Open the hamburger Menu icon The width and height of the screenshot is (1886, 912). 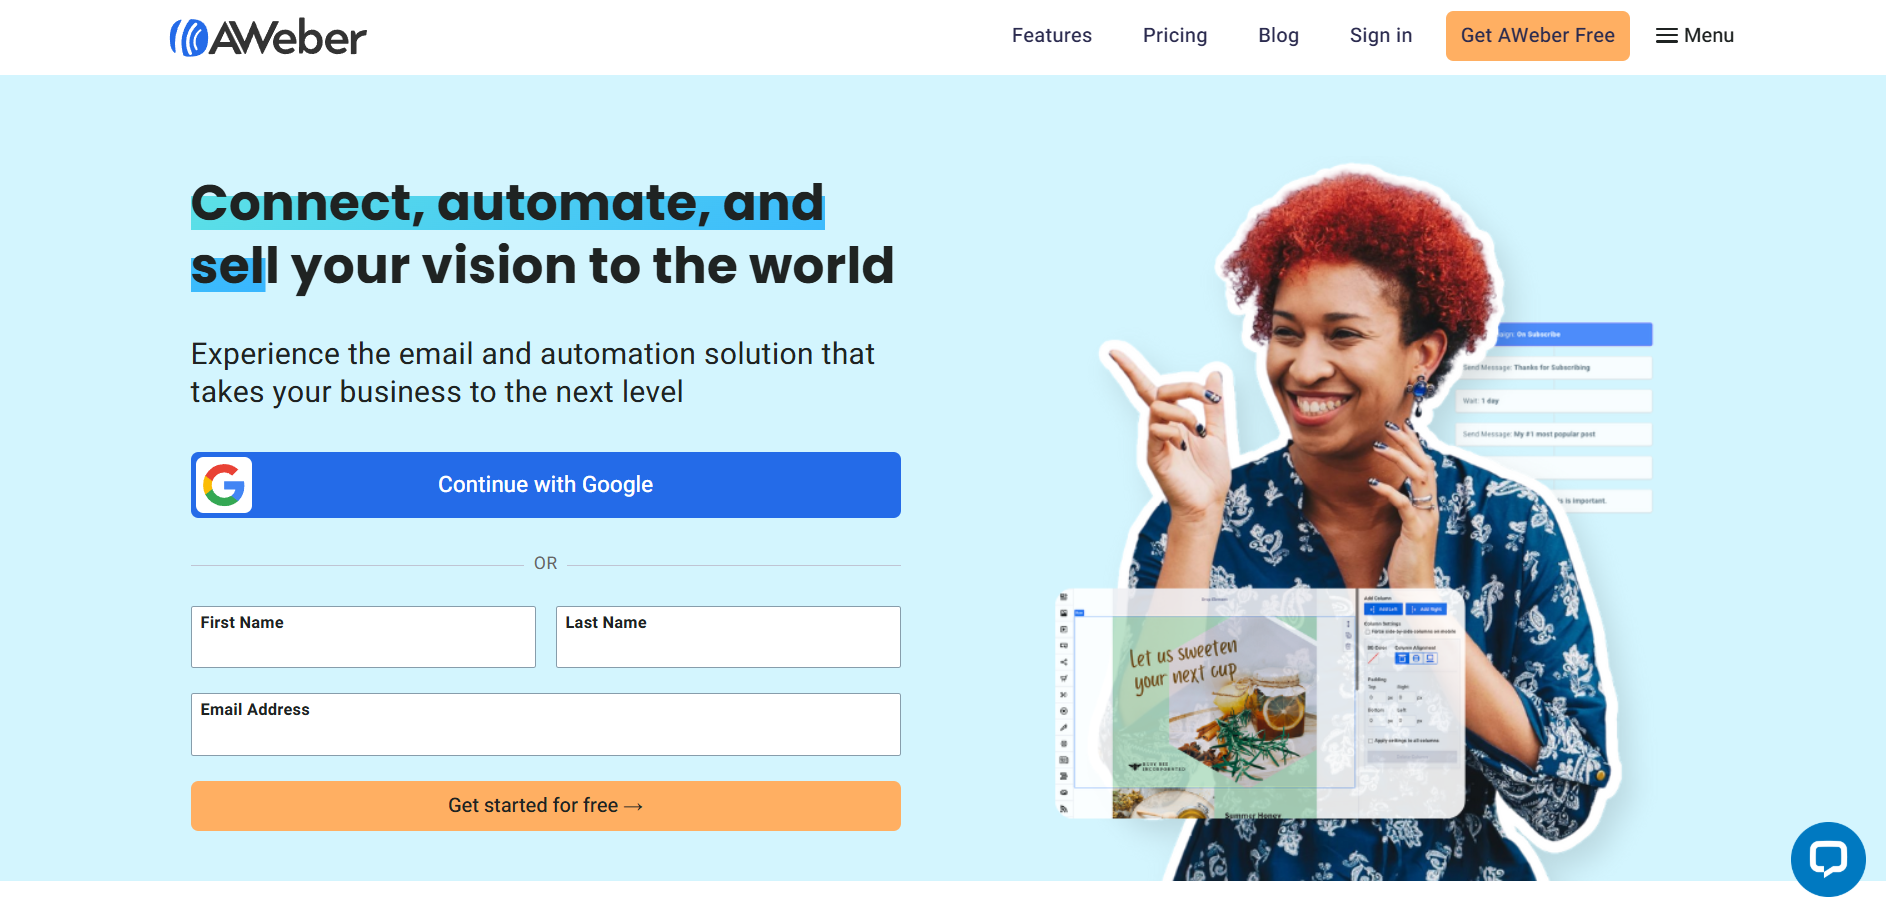1666,36
